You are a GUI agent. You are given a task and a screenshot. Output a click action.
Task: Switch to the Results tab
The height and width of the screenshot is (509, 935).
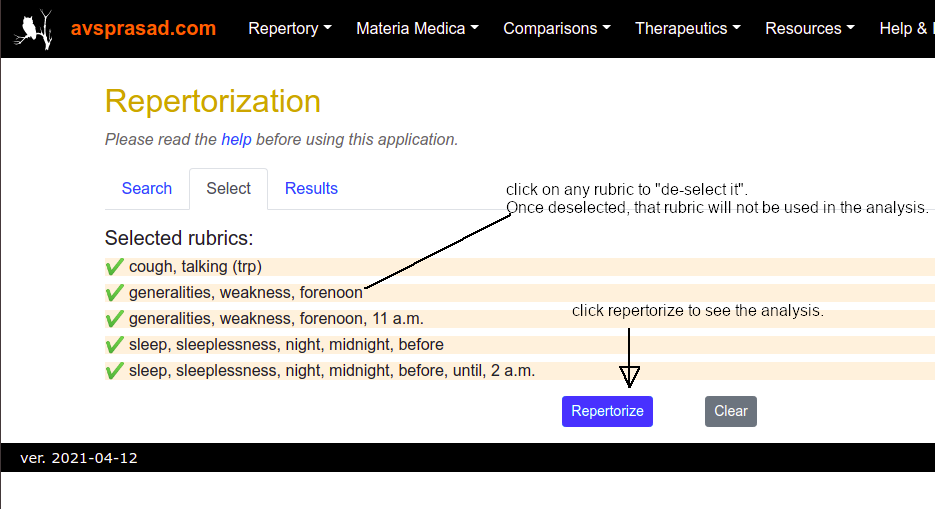pyautogui.click(x=311, y=188)
